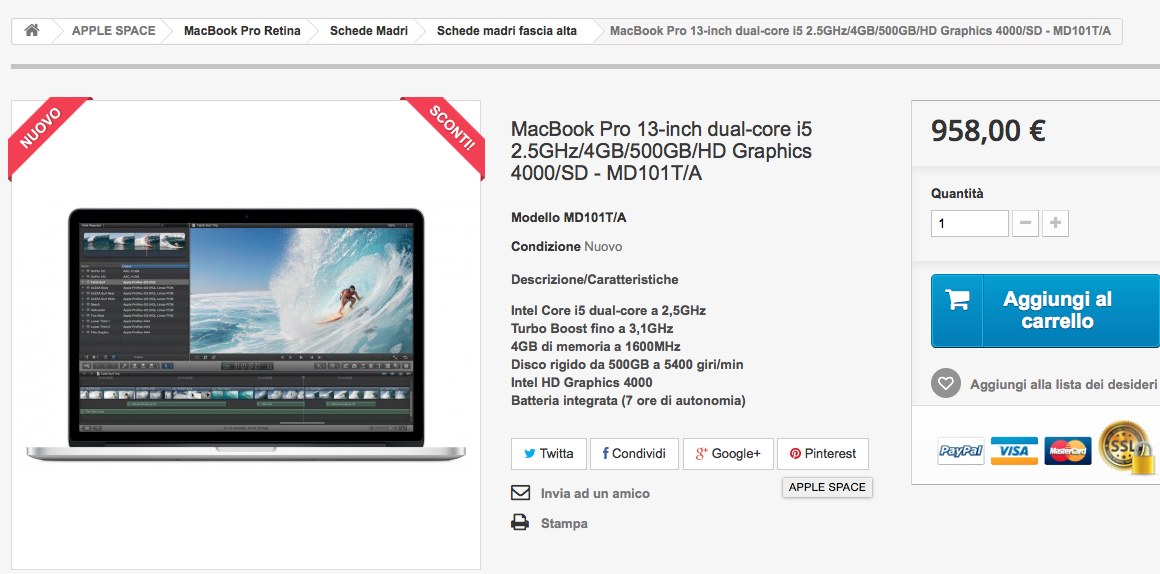This screenshot has width=1160, height=574.
Task: Click the PayPal payment logo
Action: 960,450
